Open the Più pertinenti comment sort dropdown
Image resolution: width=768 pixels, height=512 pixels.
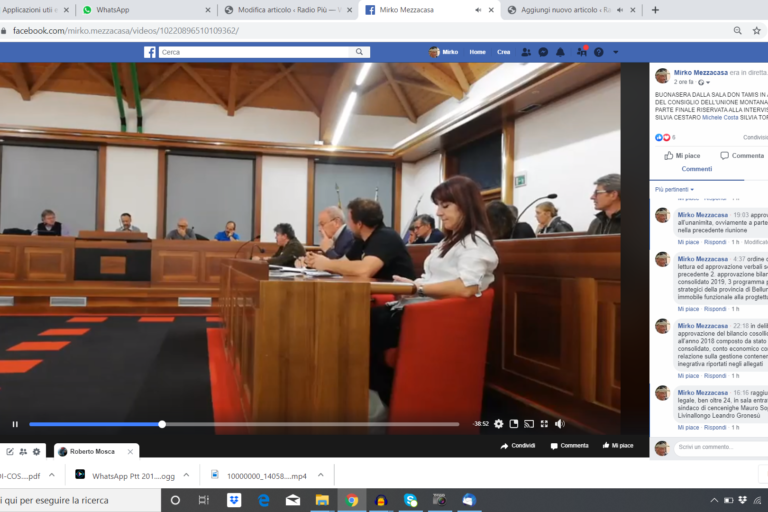[x=674, y=188]
